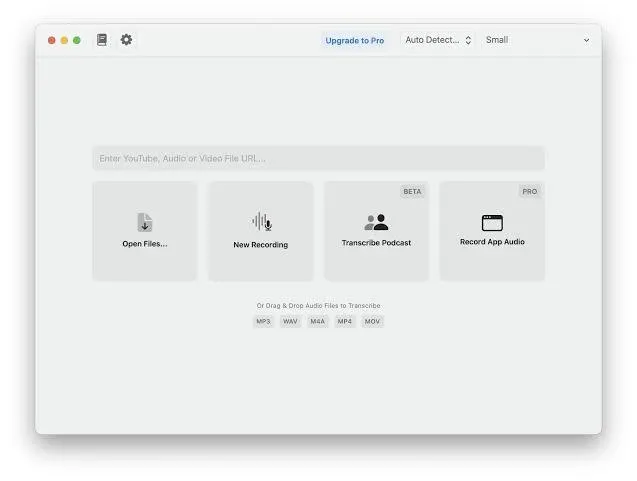Minimize the window with yellow button
This screenshot has height=481, width=637.
(x=64, y=40)
